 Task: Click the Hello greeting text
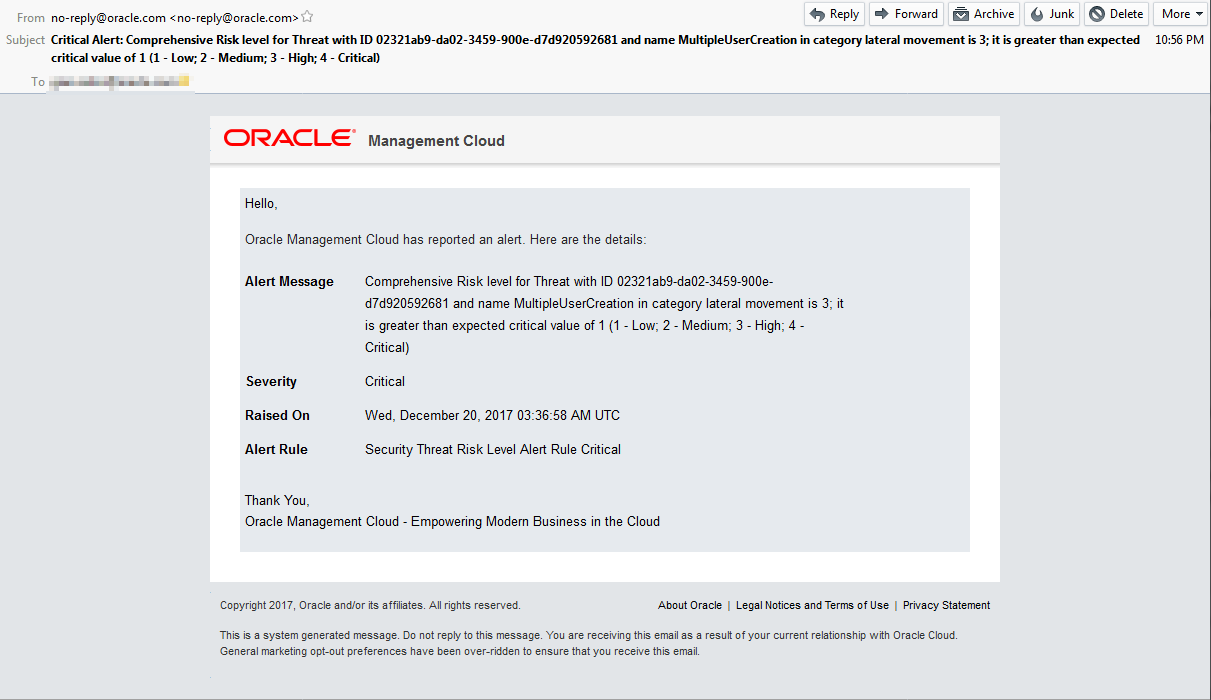[x=261, y=204]
